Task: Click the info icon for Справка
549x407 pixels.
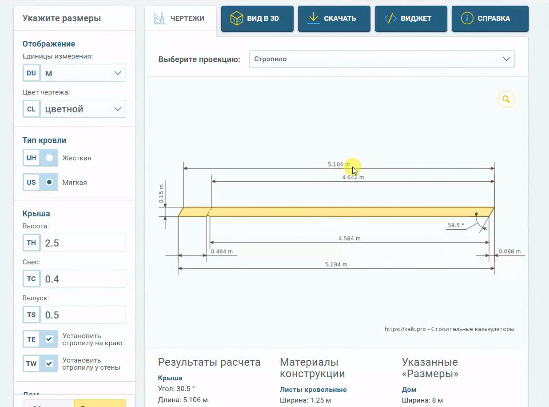Action: [x=467, y=18]
